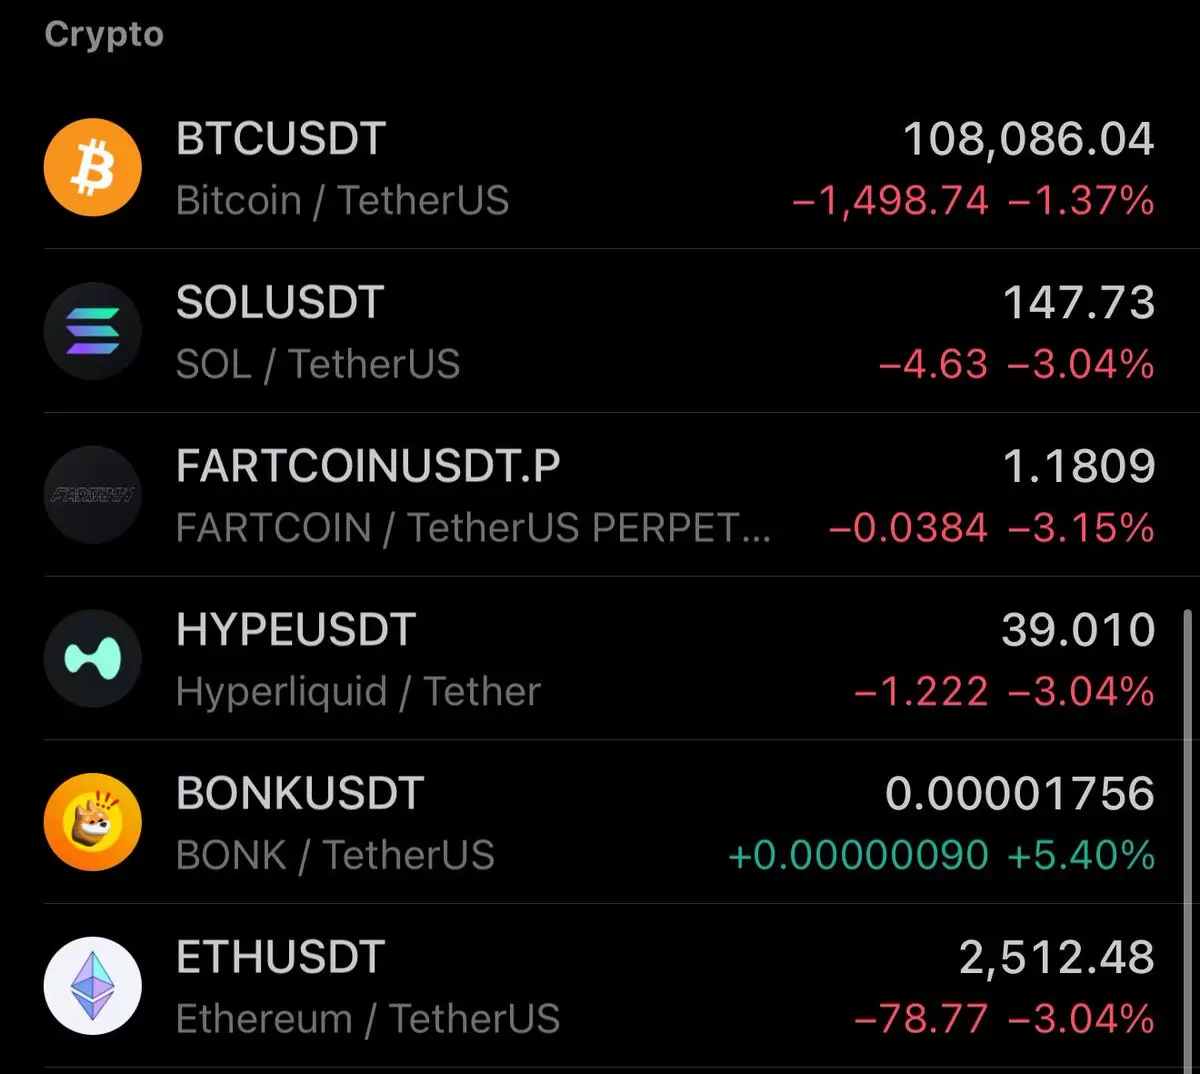Click the watchlist scrollbar on right edge
Viewport: 1200px width, 1074px height.
[1188, 840]
